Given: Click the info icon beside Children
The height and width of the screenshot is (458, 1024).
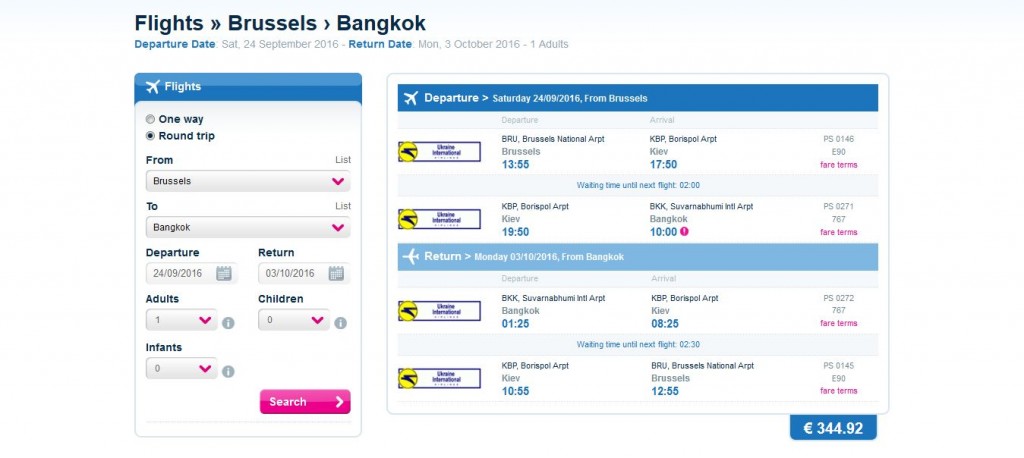Looking at the screenshot, I should (x=340, y=323).
